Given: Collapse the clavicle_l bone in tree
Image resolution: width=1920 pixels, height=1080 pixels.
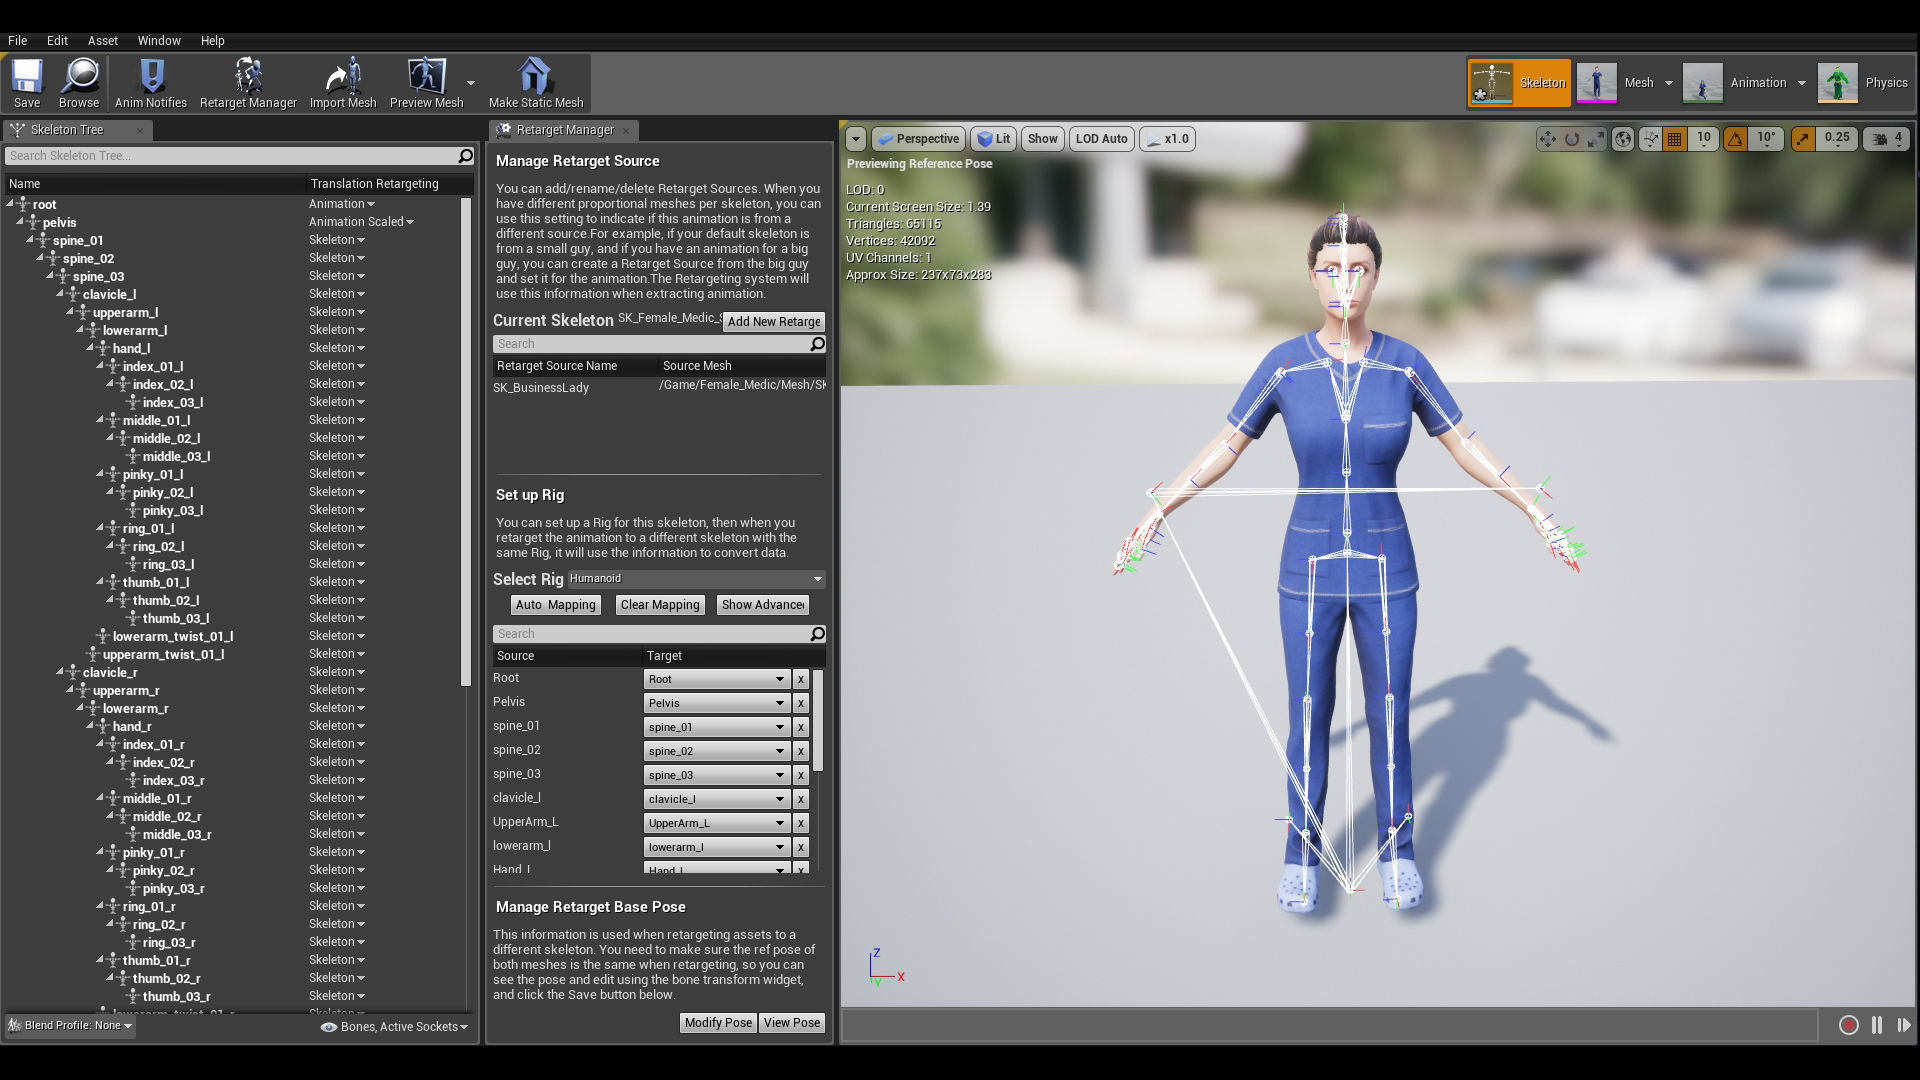Looking at the screenshot, I should 60,294.
